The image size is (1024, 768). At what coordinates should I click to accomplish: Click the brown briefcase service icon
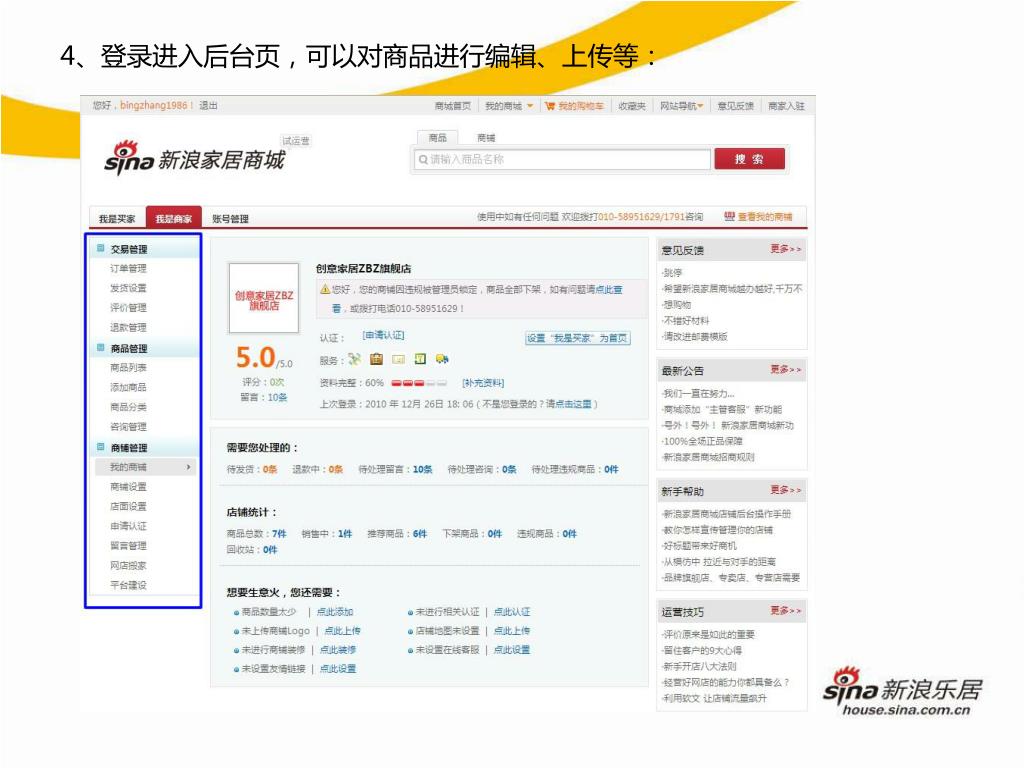376,360
